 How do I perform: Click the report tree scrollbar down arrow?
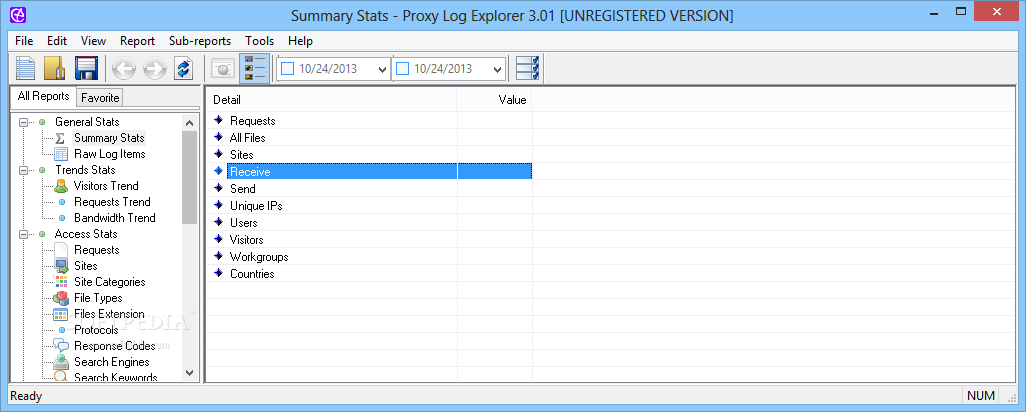point(190,373)
